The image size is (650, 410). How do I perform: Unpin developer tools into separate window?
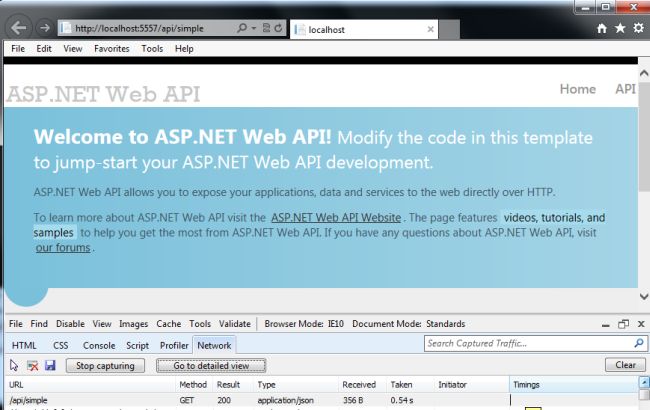[x=623, y=324]
